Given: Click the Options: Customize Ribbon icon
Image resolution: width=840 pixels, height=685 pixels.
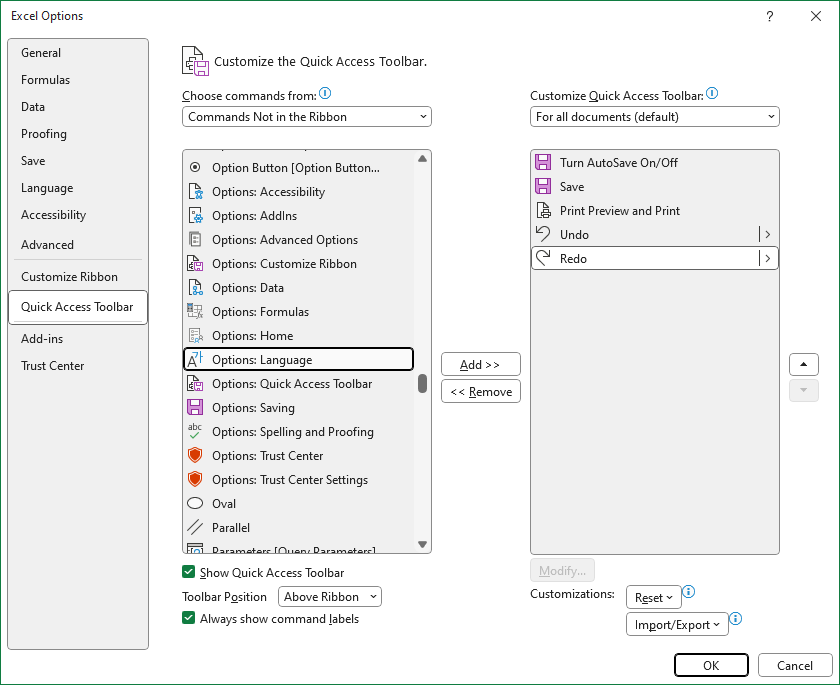Looking at the screenshot, I should pos(195,264).
